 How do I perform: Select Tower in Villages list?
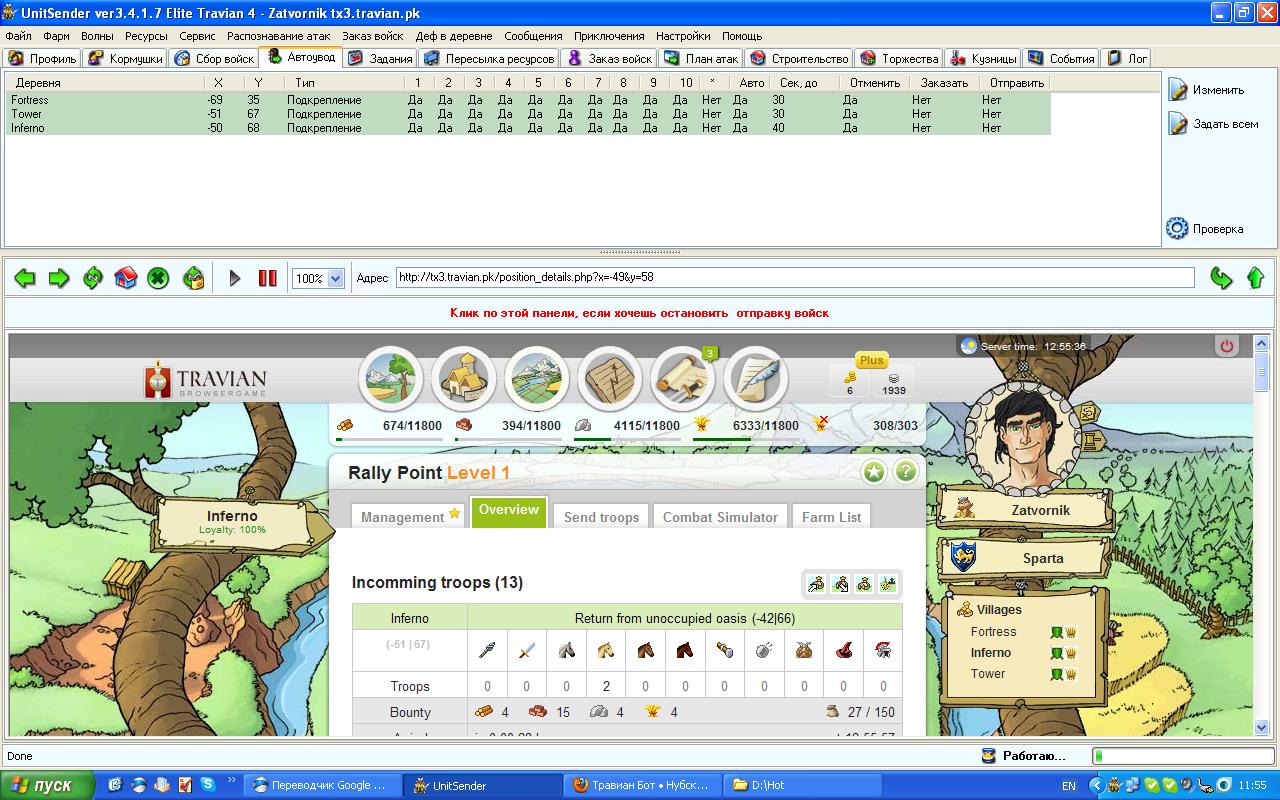click(988, 674)
